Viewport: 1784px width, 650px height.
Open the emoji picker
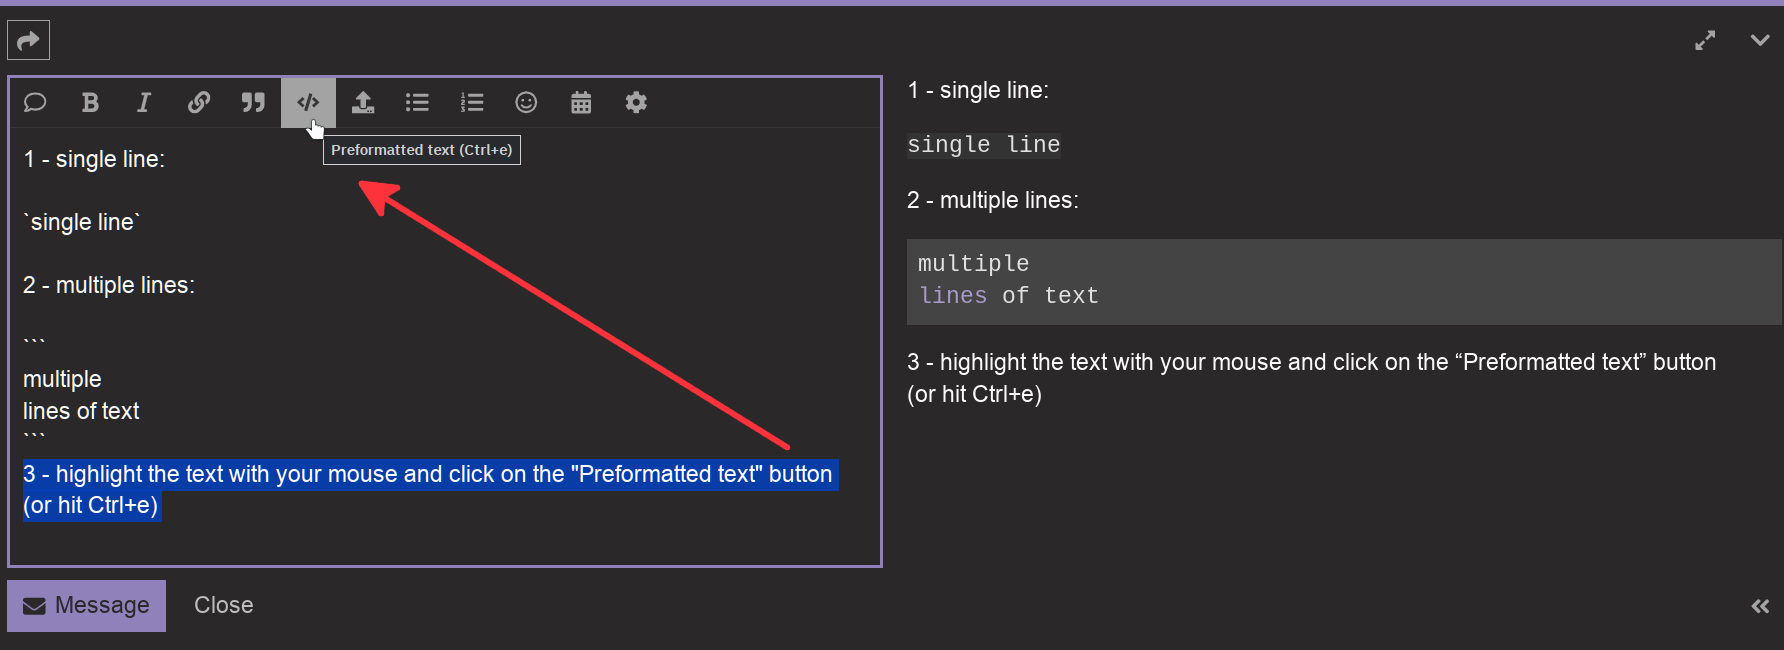click(526, 102)
